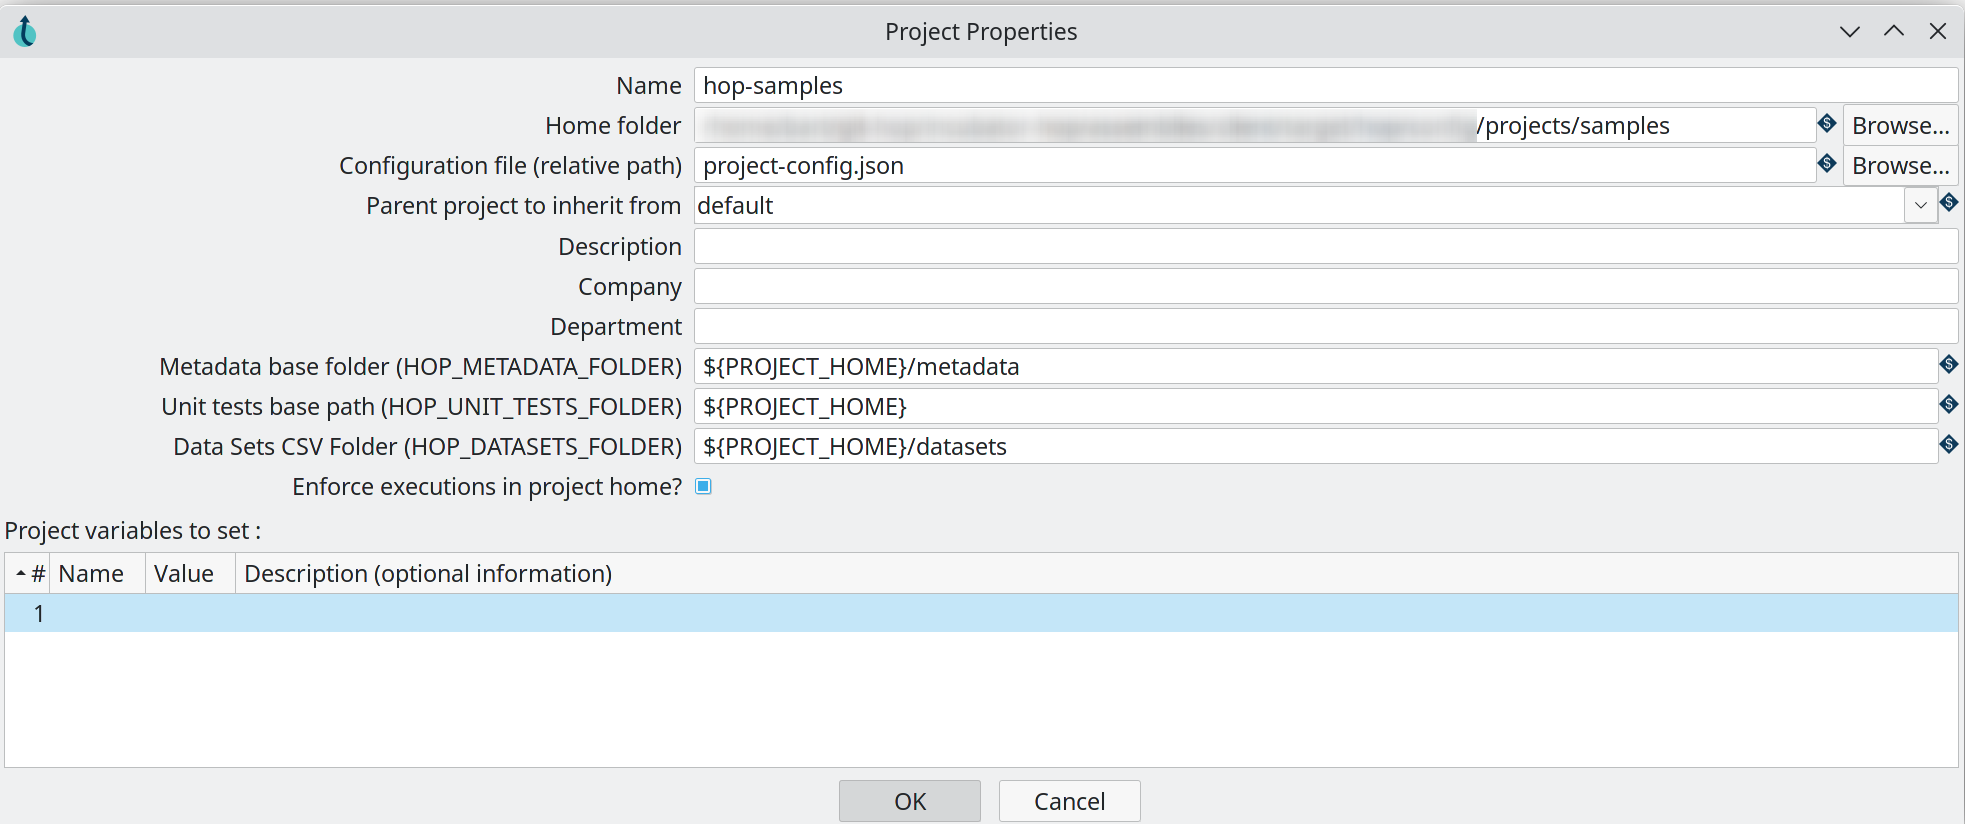1965x824 pixels.
Task: Browse for the Home folder
Action: pyautogui.click(x=1899, y=126)
